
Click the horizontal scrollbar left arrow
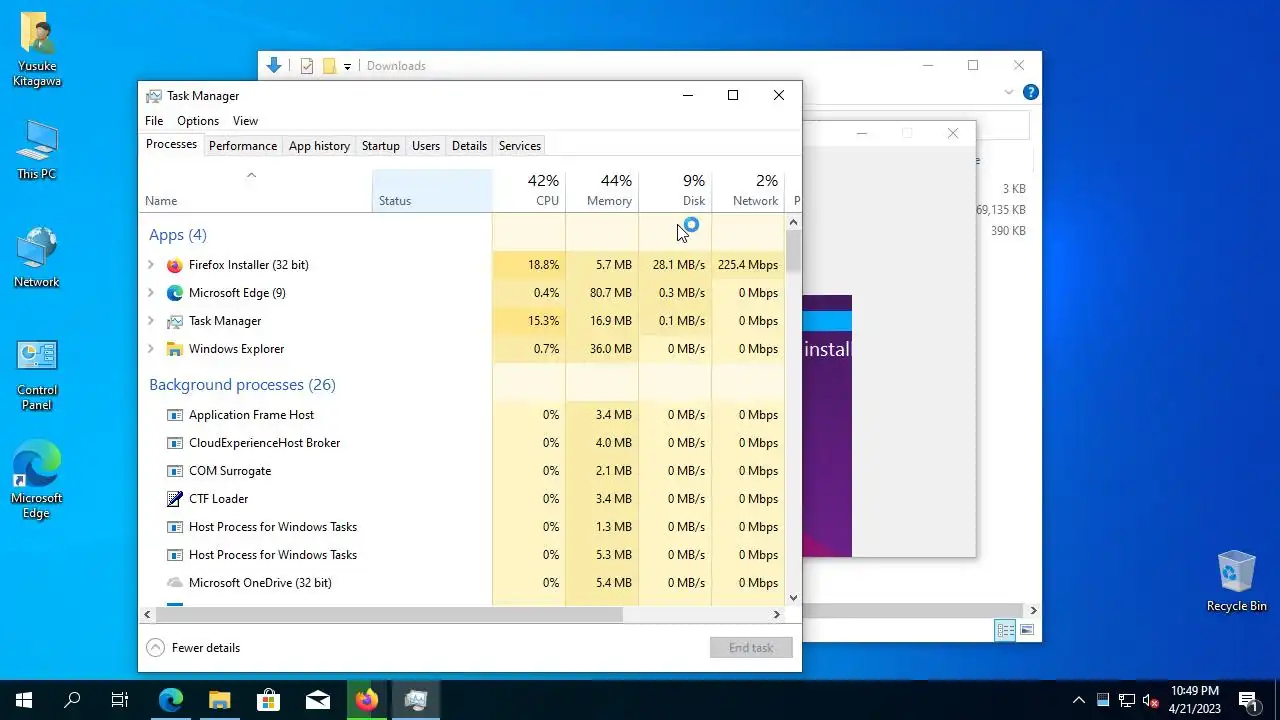[x=148, y=614]
